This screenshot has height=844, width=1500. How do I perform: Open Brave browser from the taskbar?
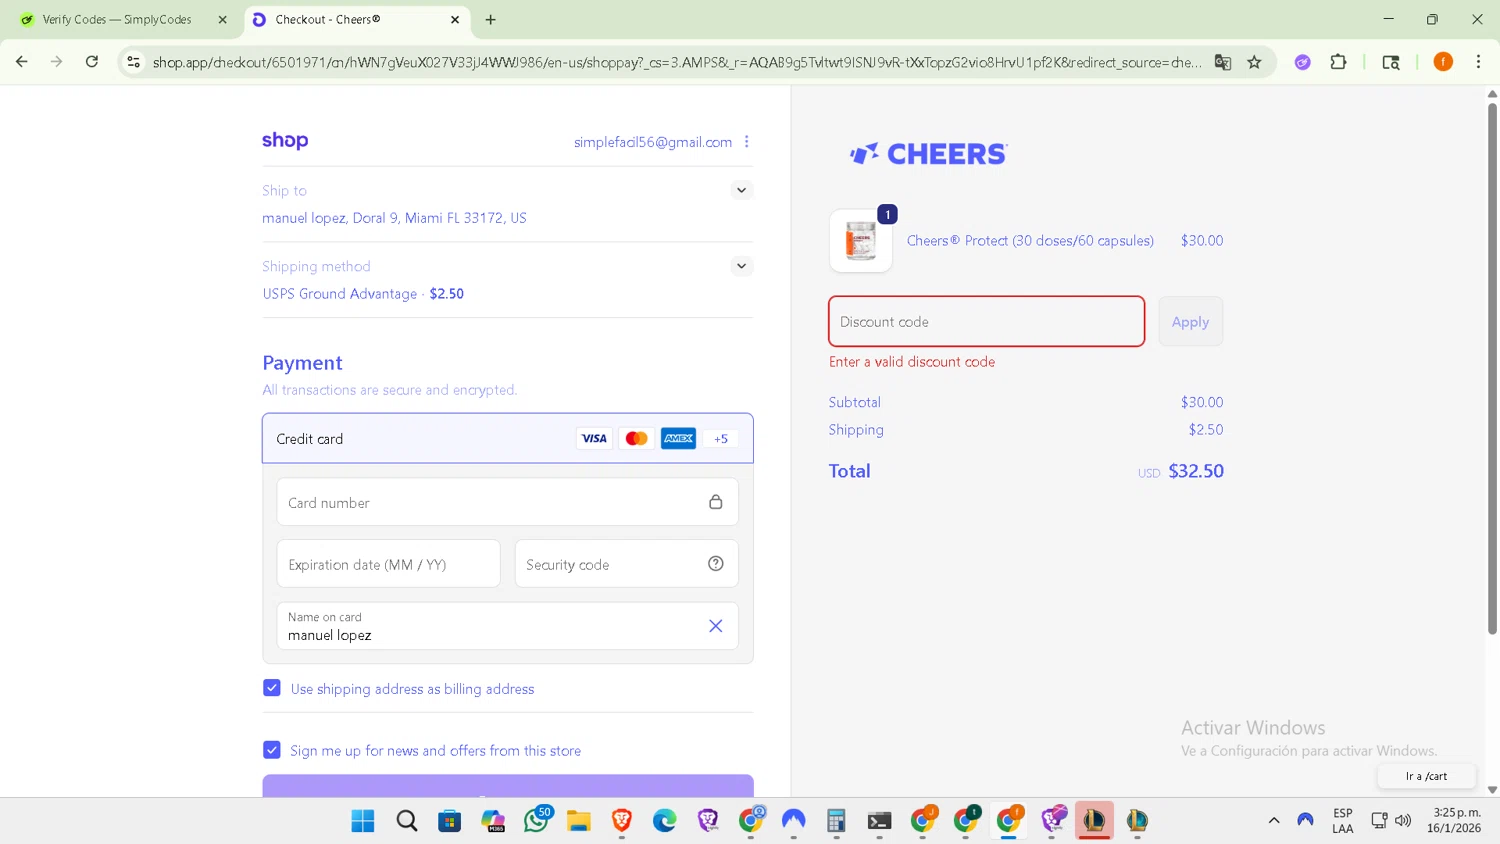coord(622,821)
